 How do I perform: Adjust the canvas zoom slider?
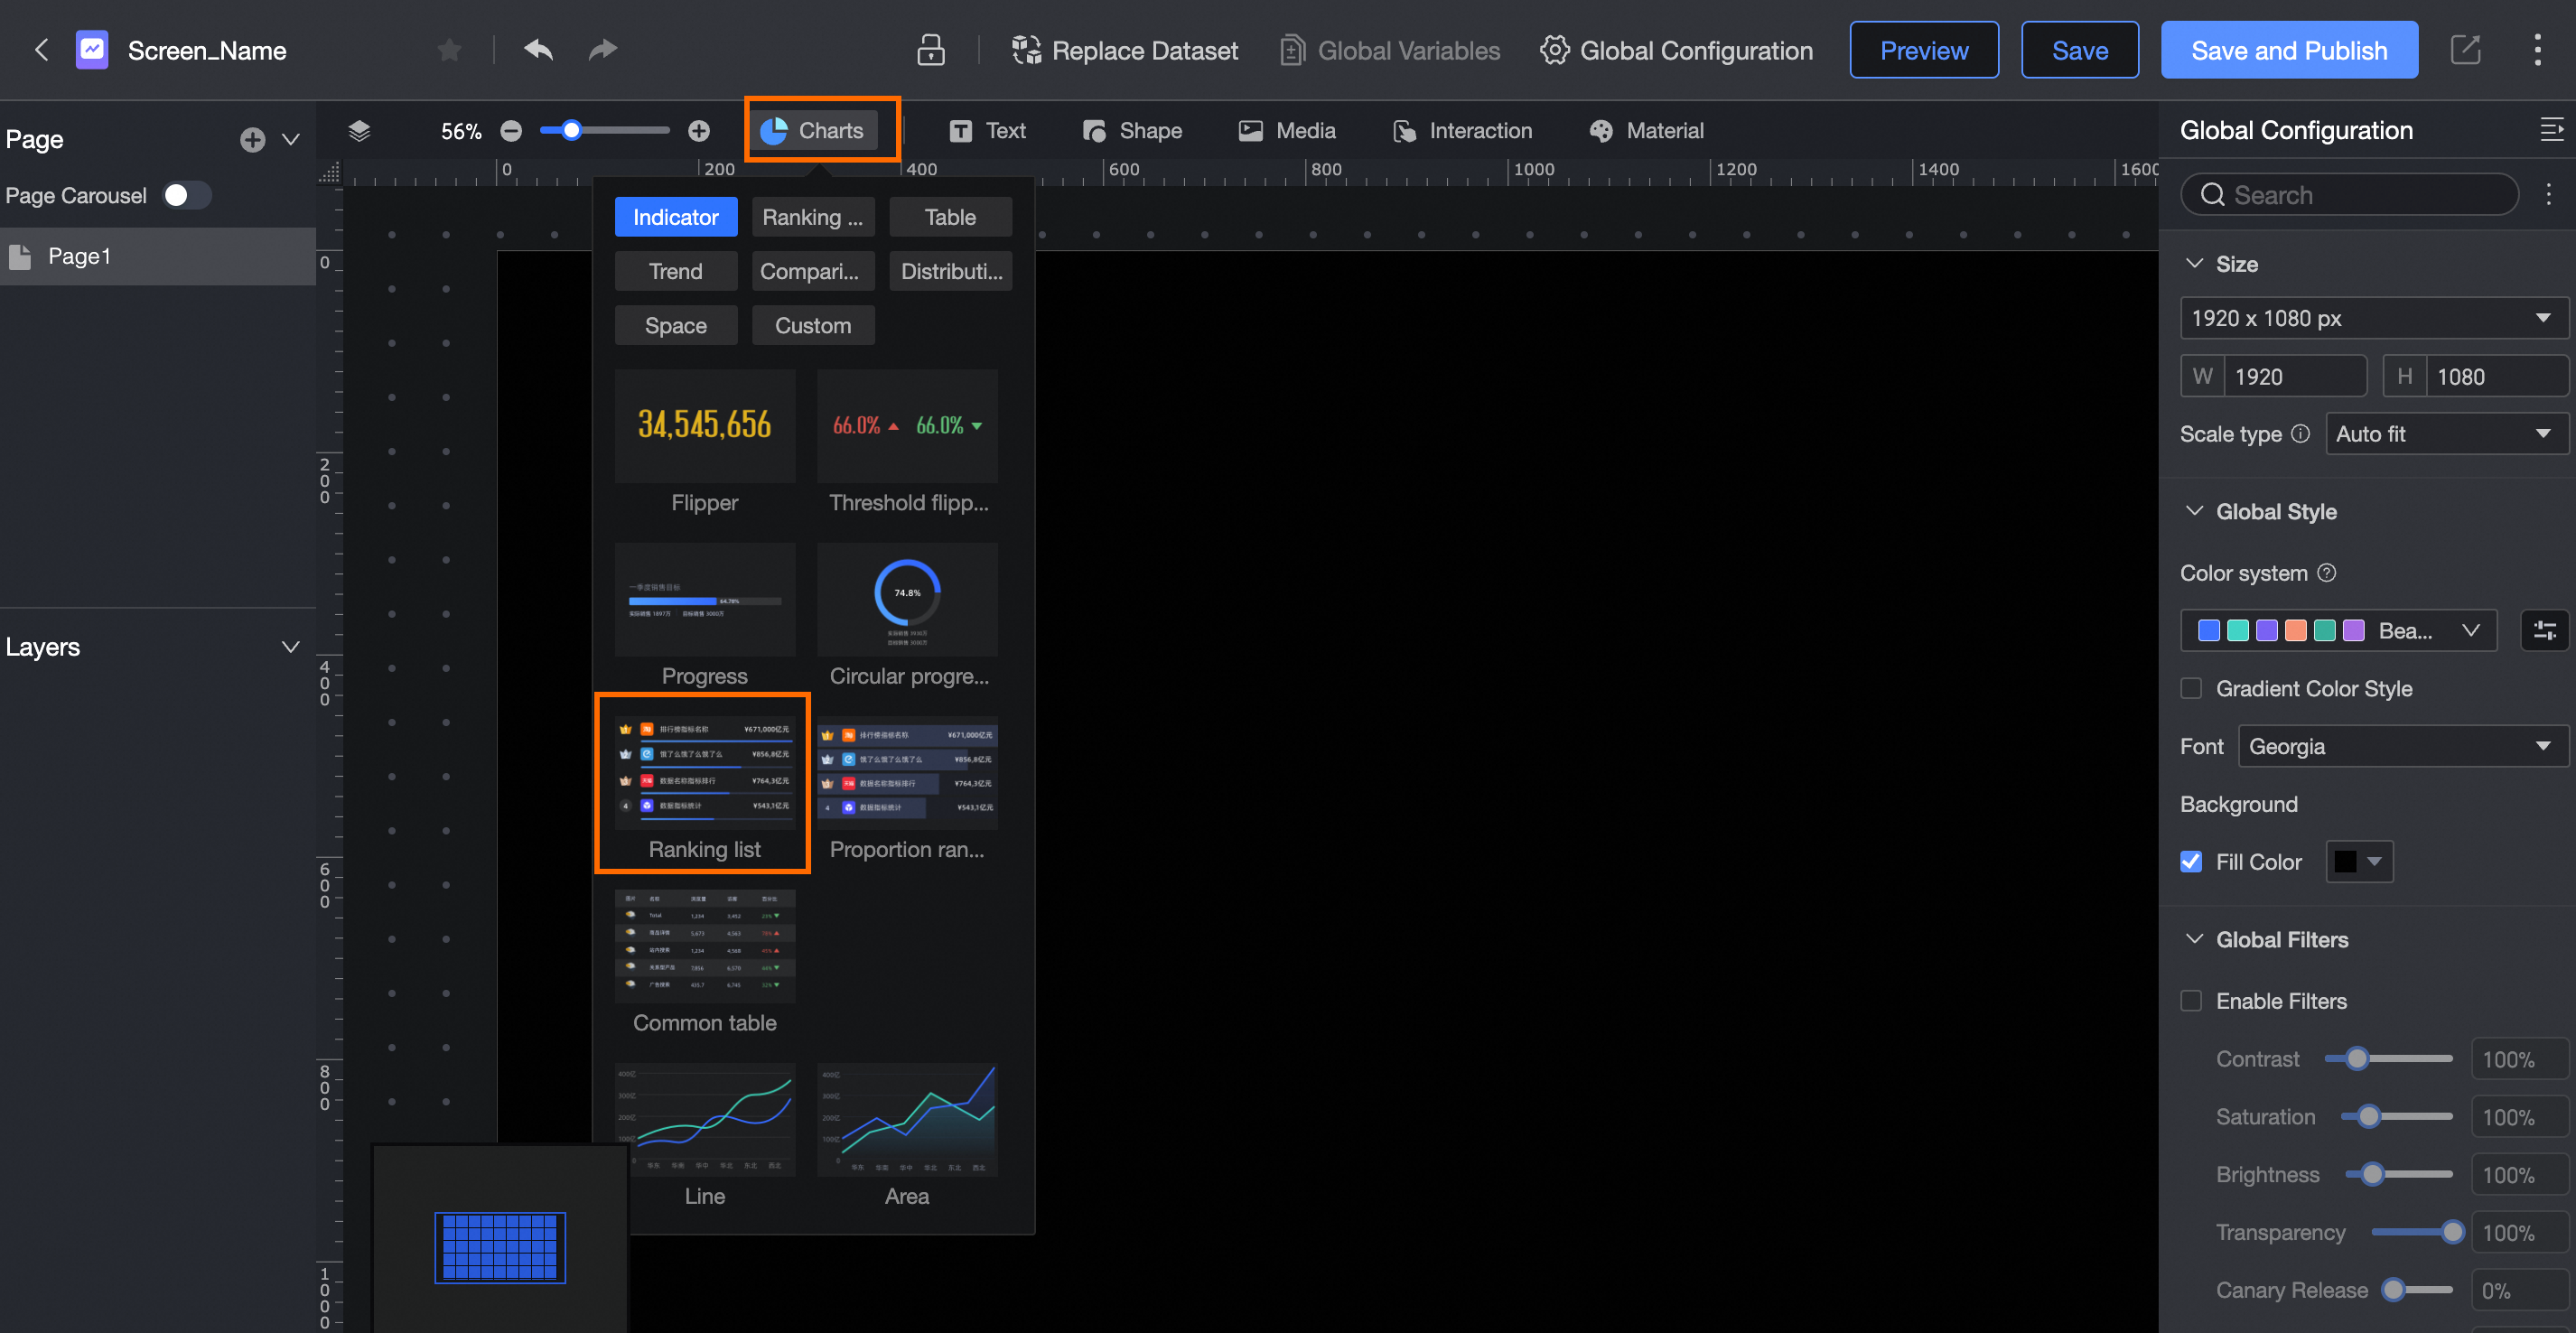click(604, 131)
